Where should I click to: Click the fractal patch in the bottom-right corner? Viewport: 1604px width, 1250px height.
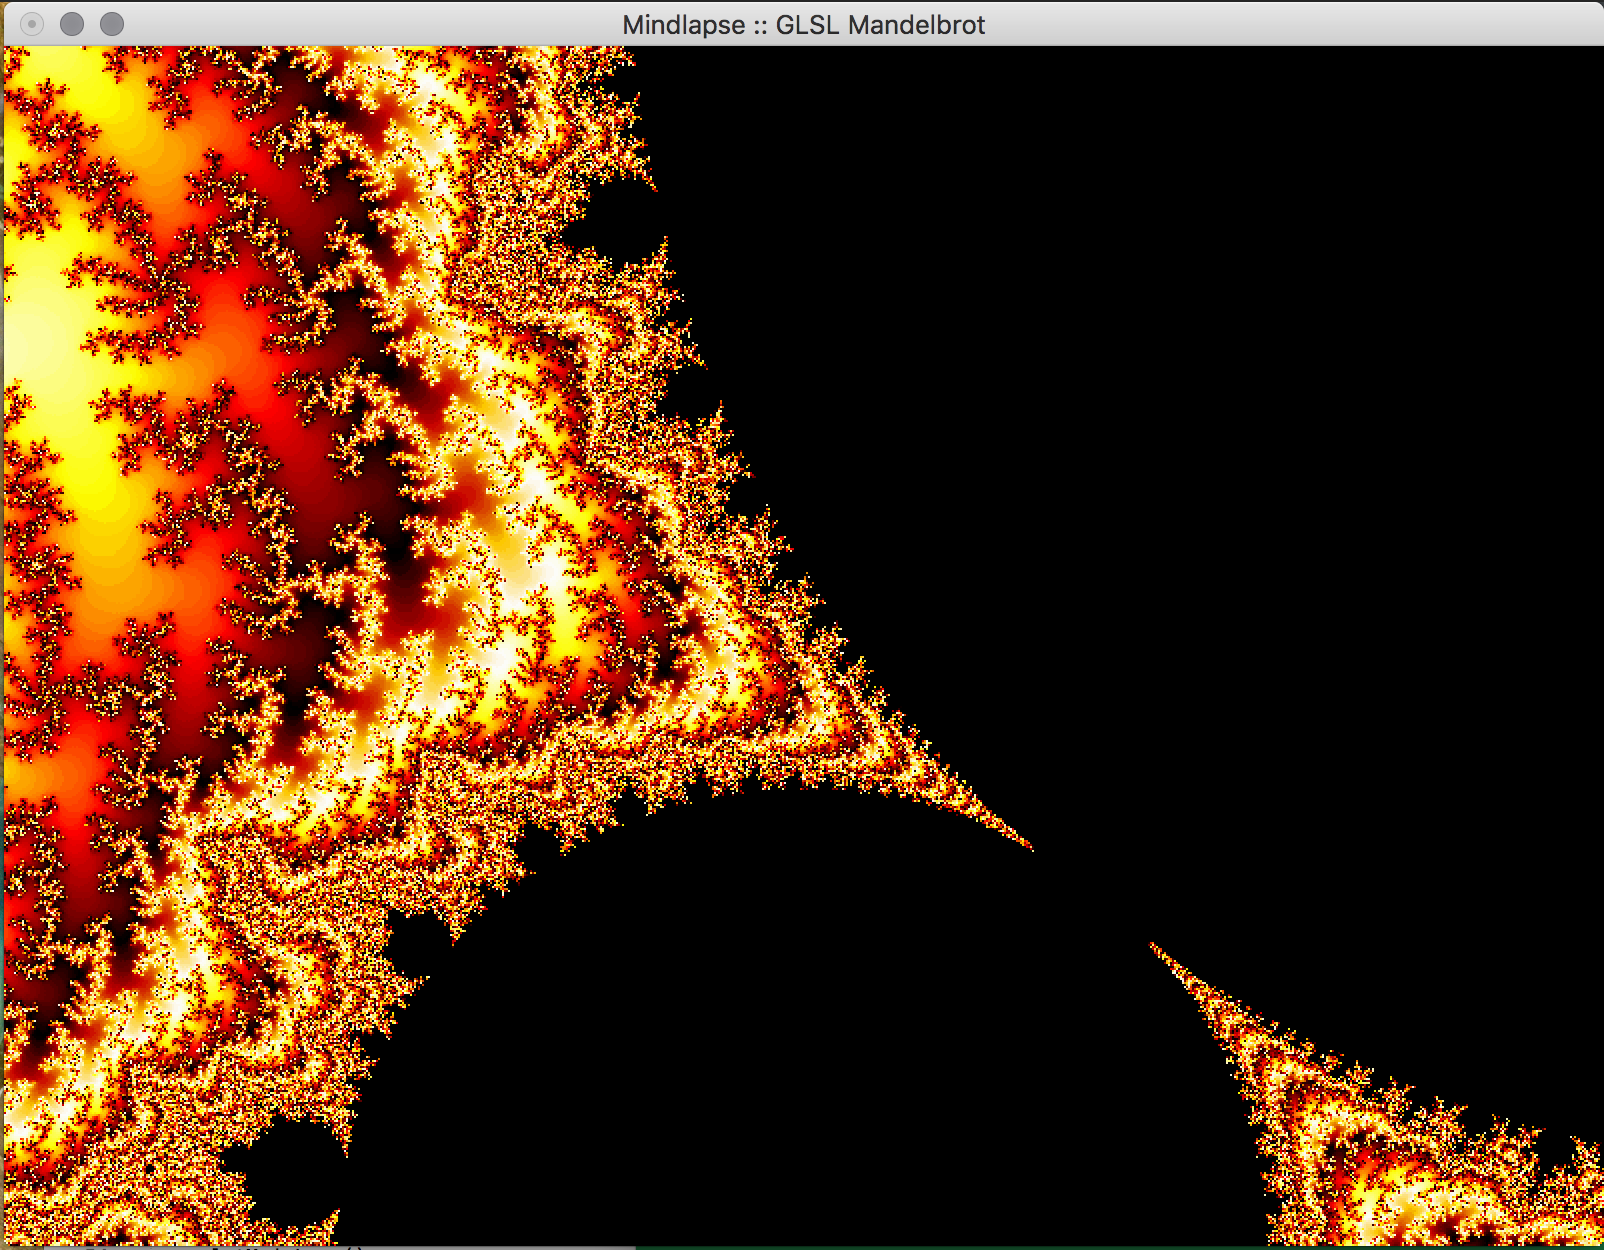(1450, 1170)
